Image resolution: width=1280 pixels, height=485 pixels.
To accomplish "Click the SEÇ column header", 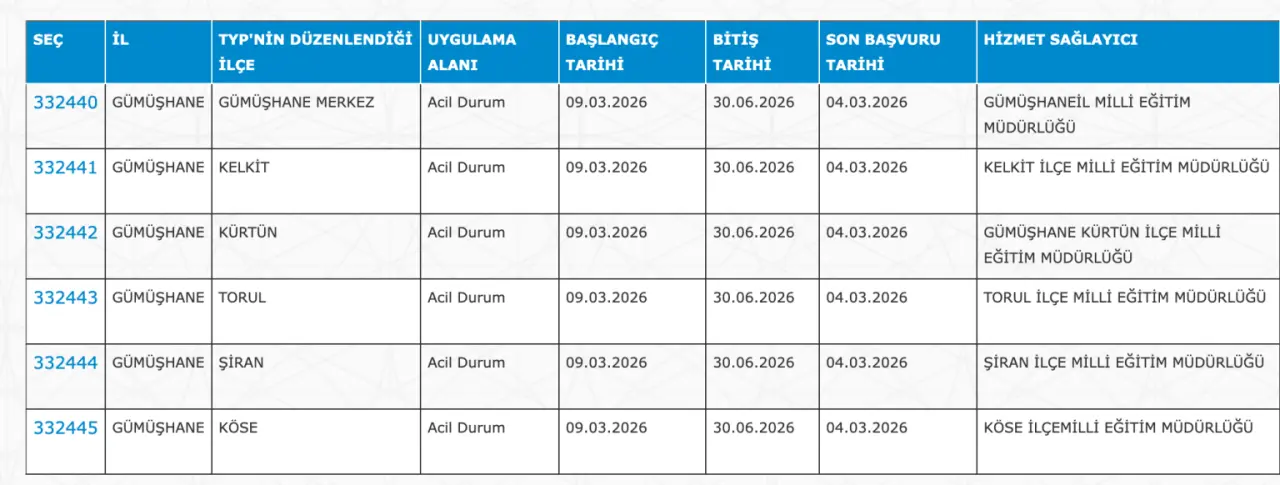I will [x=46, y=40].
